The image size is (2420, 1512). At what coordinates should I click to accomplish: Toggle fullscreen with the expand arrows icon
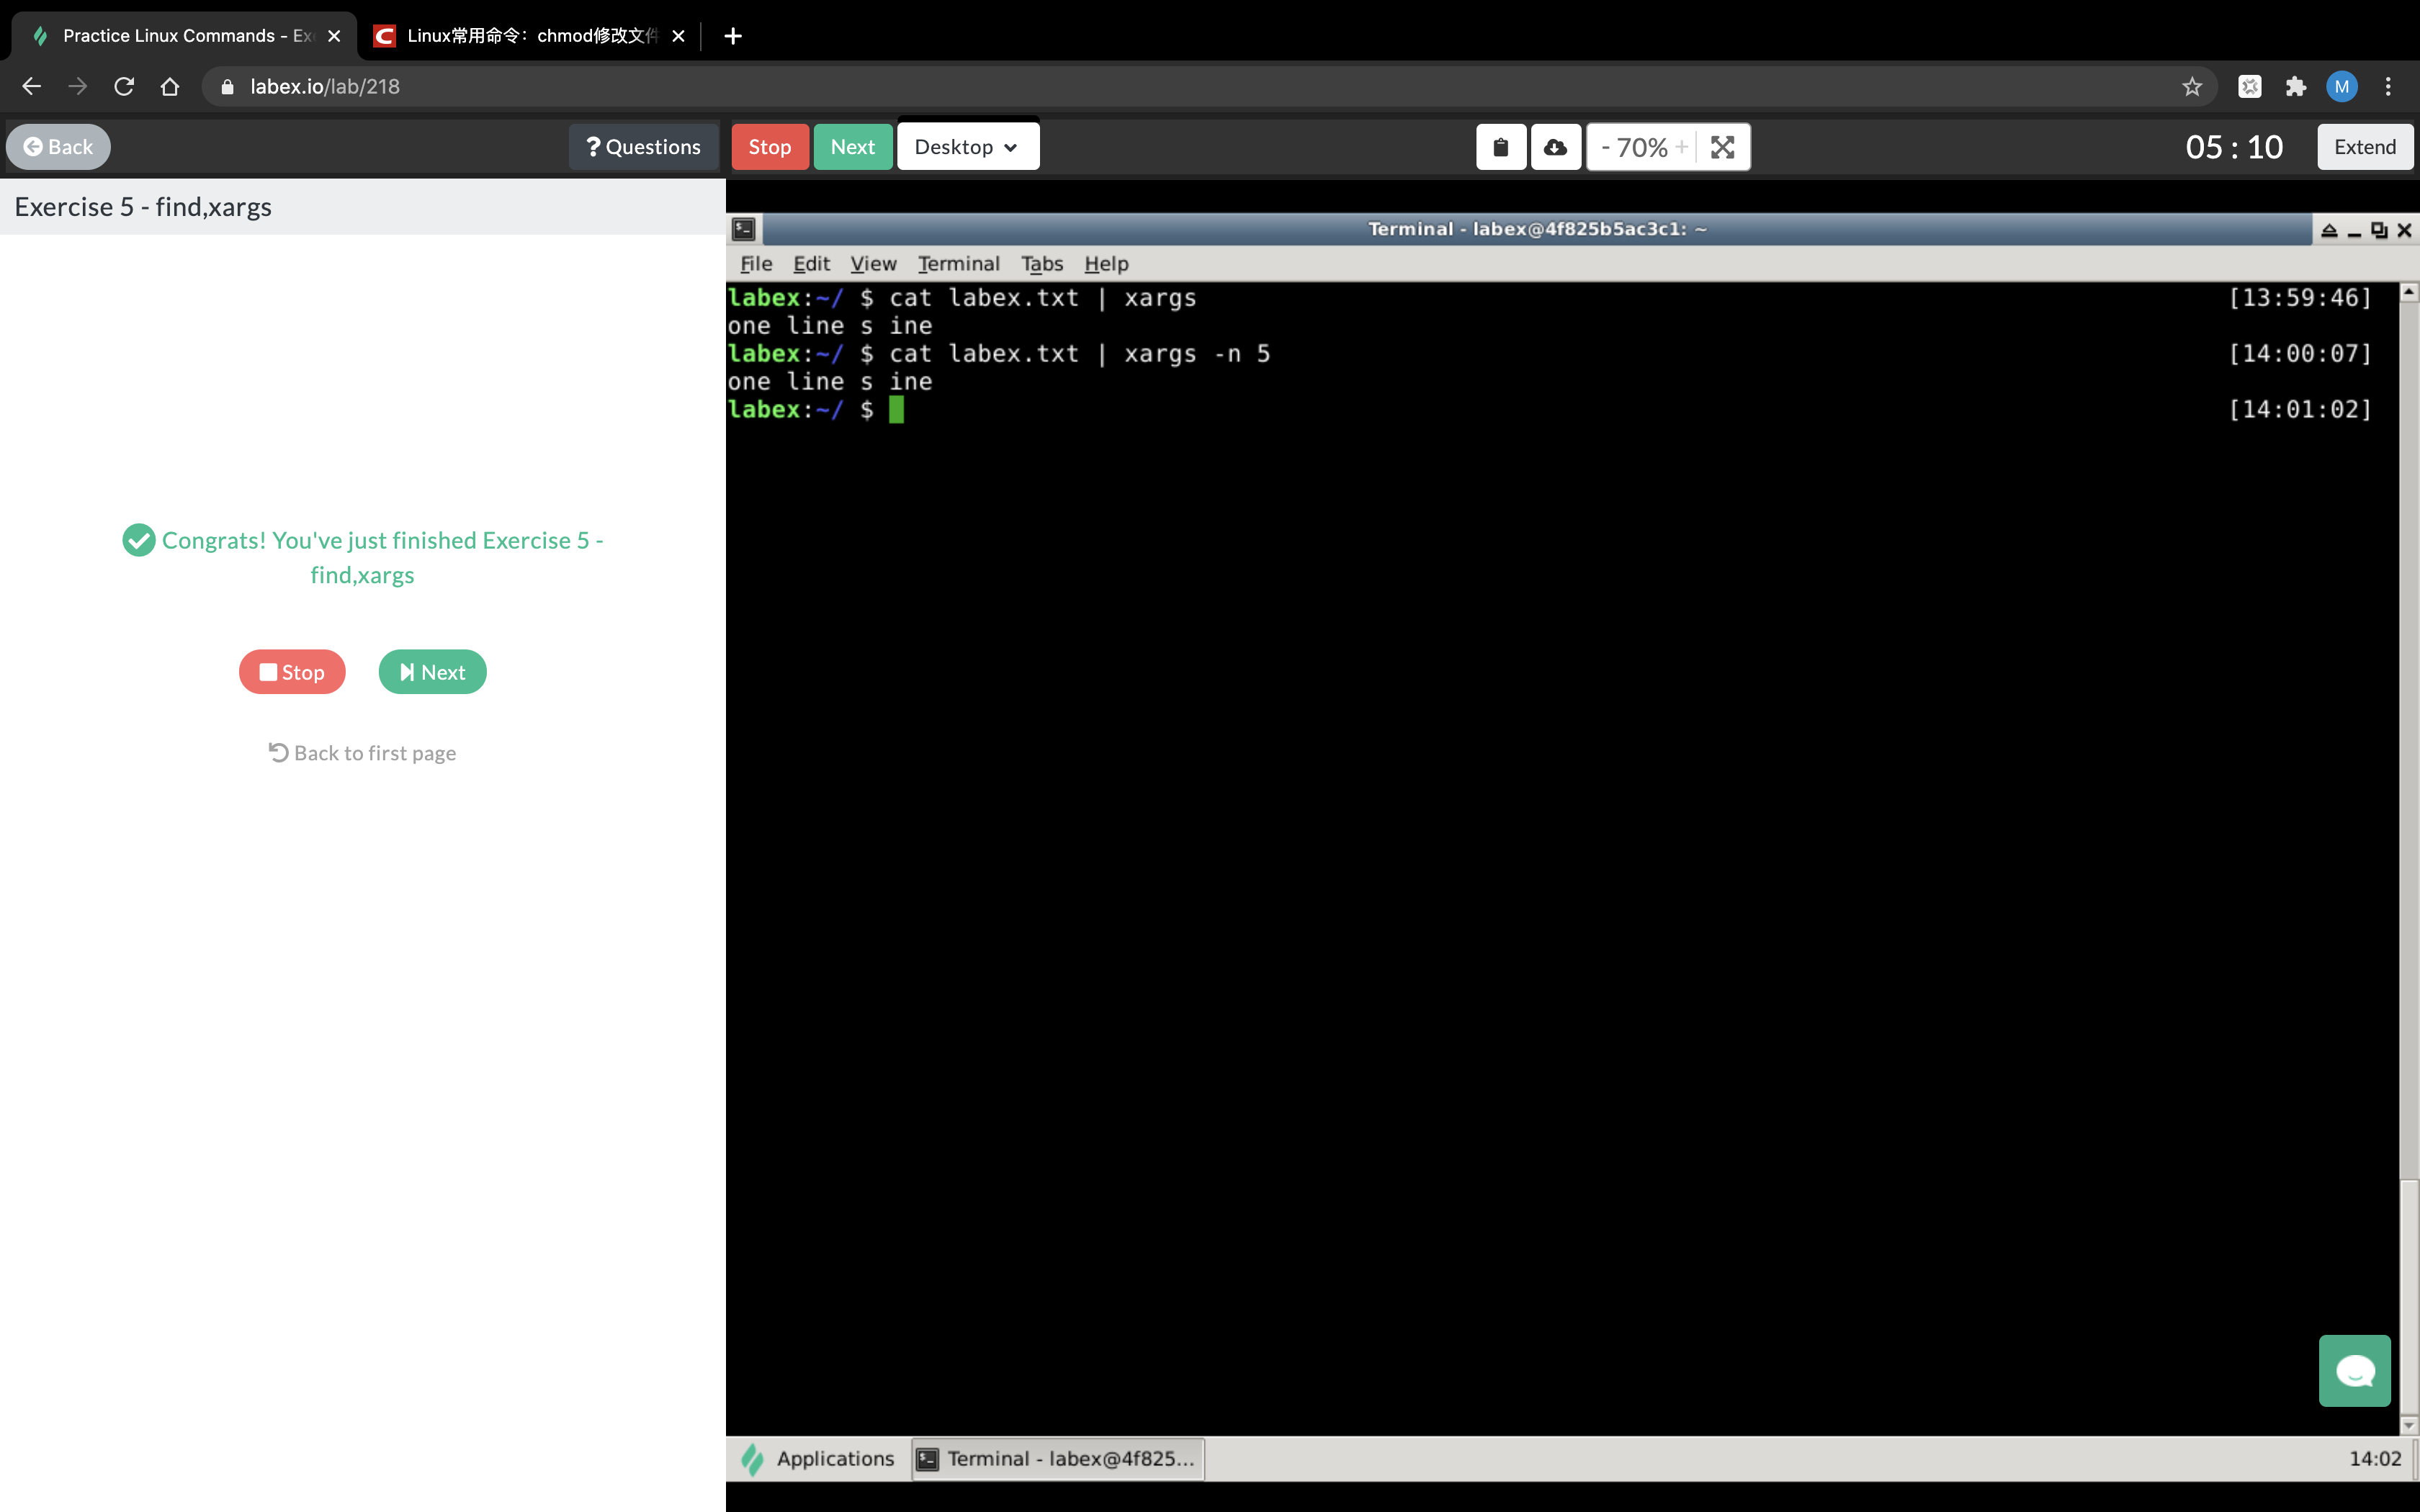tap(1723, 147)
